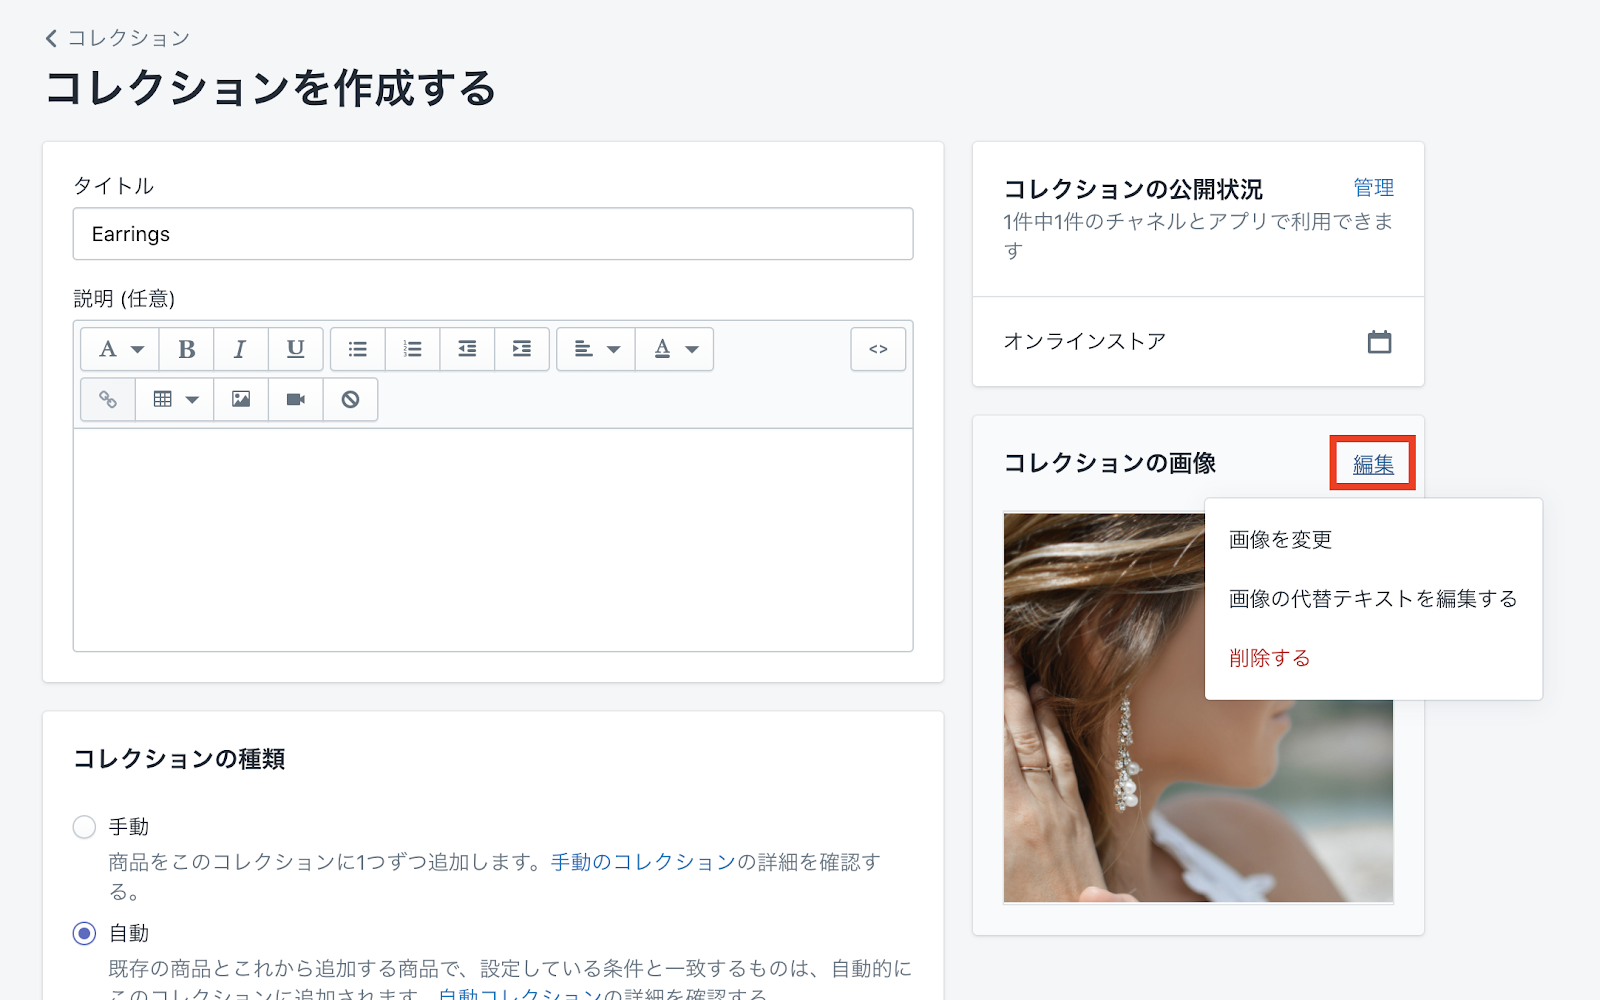Click inside the description text area
The image size is (1600, 1000).
point(493,540)
